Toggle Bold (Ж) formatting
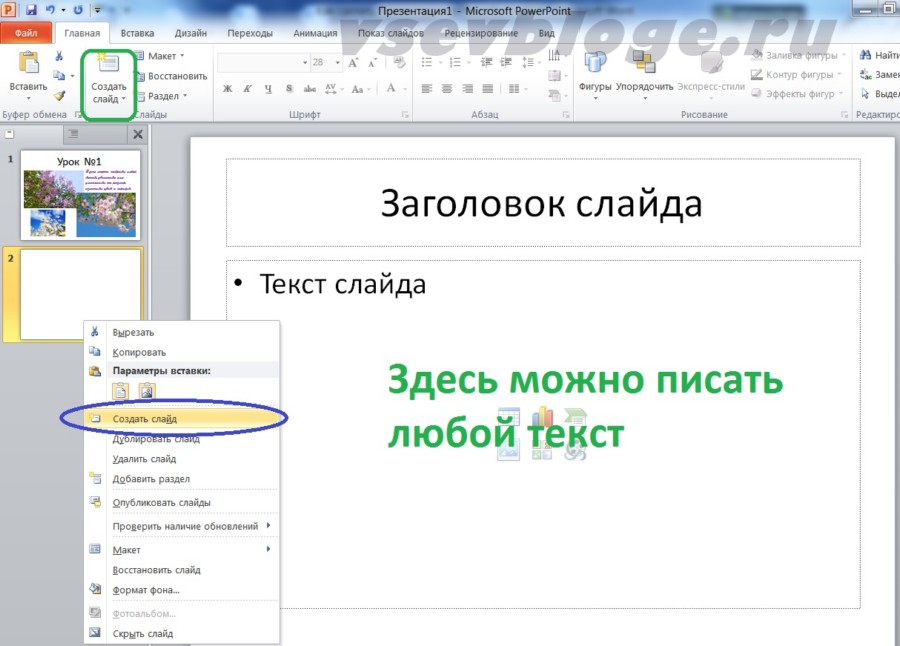 tap(228, 88)
